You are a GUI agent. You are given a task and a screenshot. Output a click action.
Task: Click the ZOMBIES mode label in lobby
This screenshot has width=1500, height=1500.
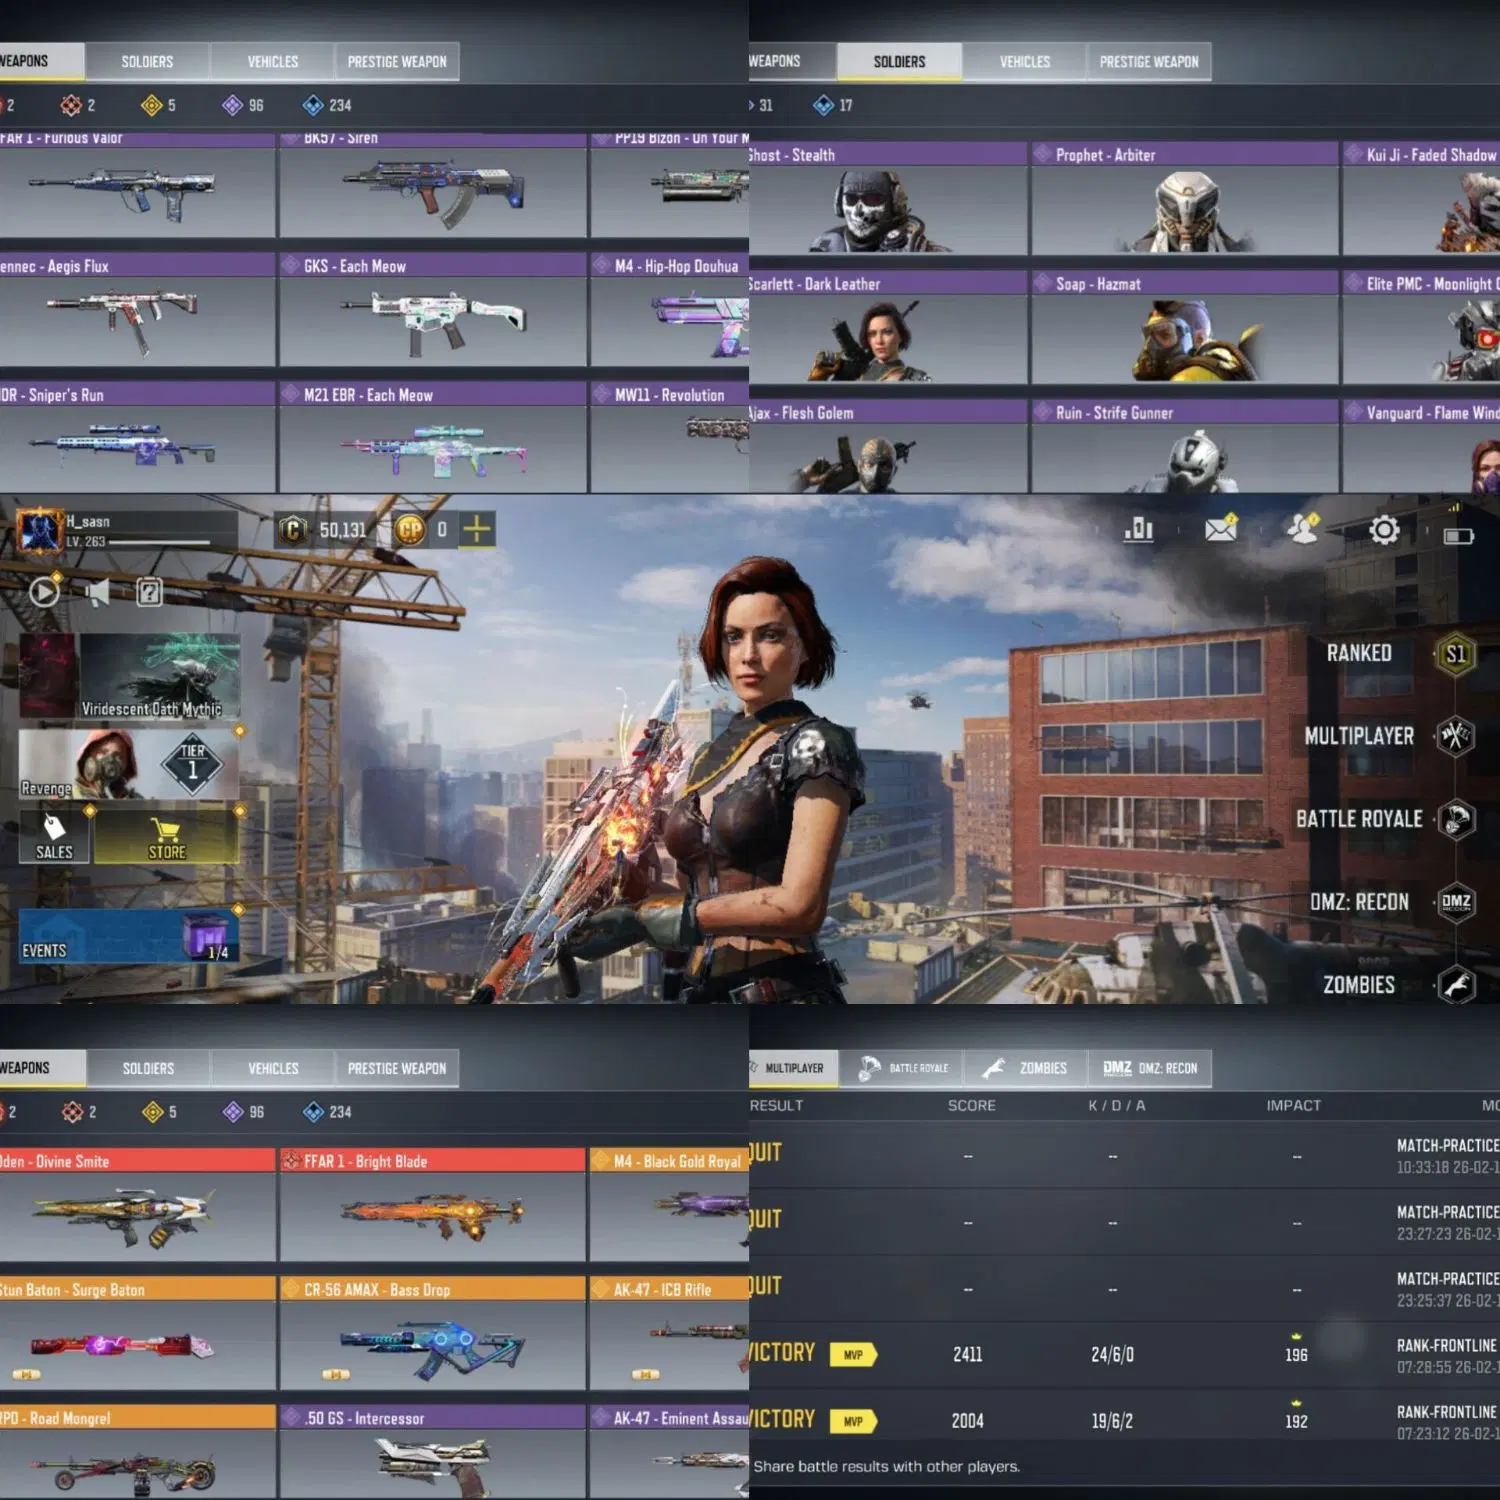tap(1359, 986)
